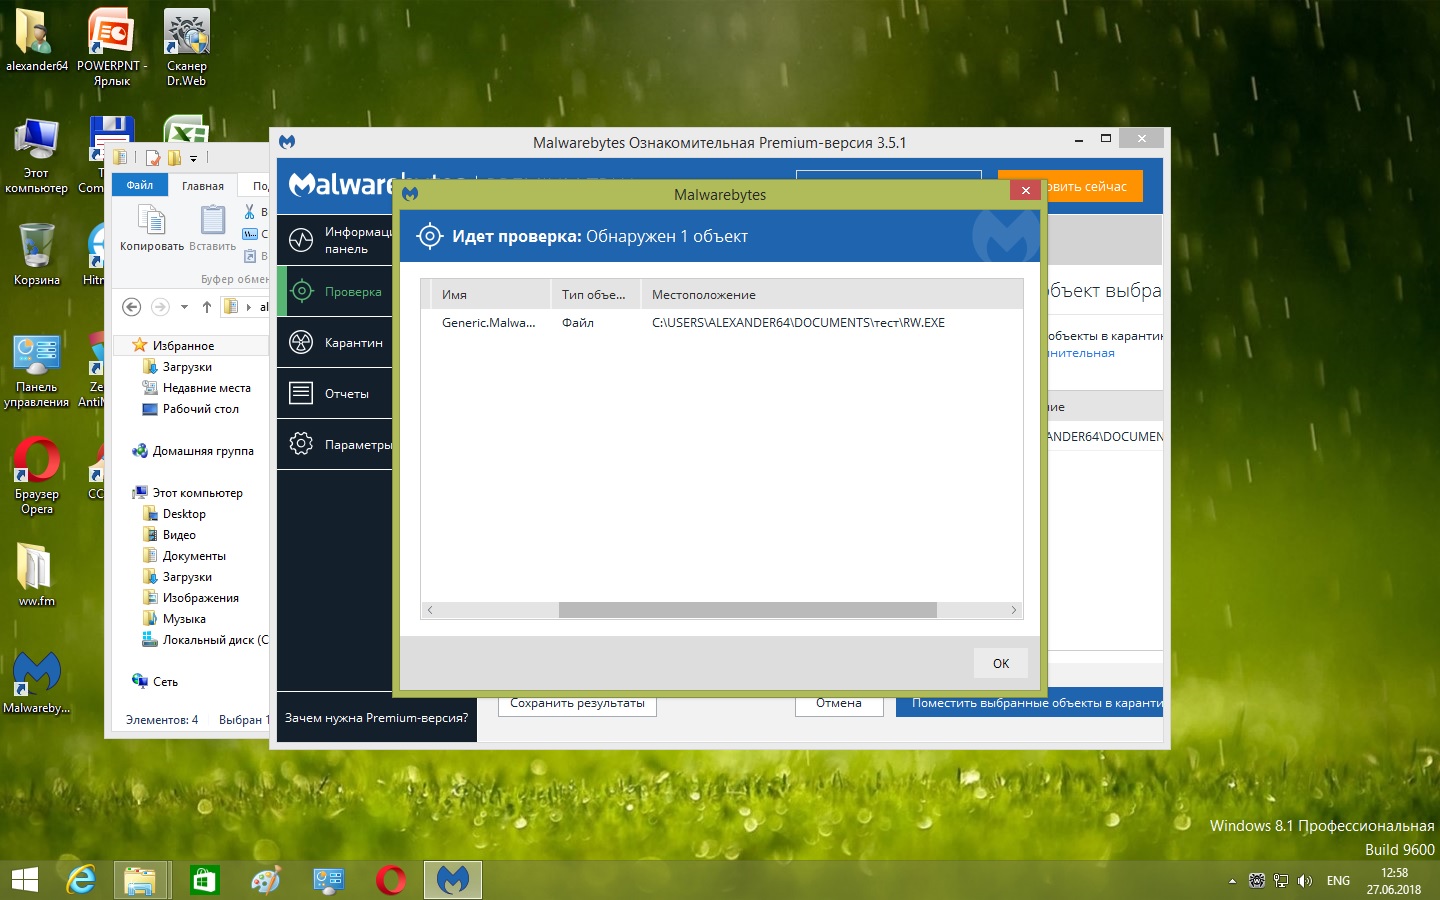
Task: Click the Тип объекта column header
Action: click(x=595, y=294)
